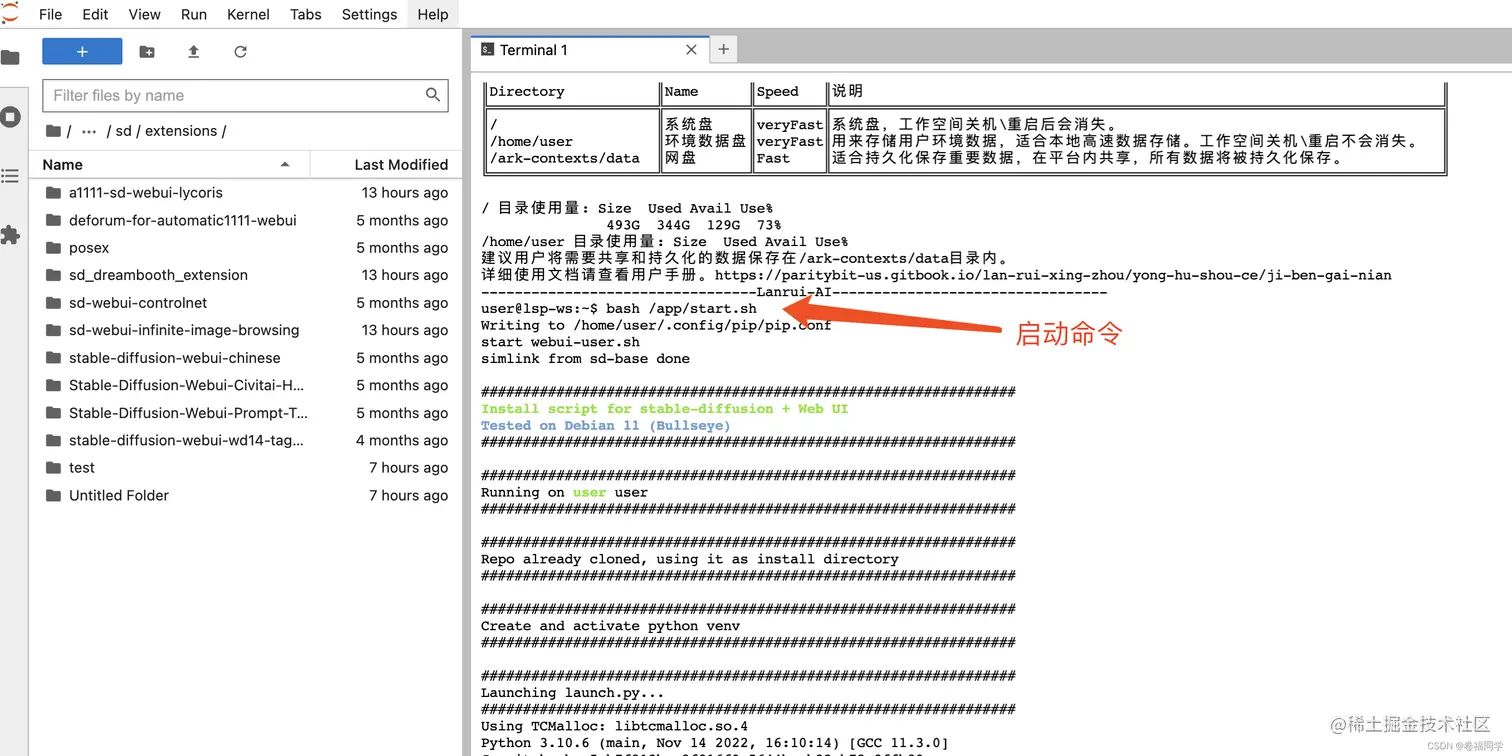Open the extension manager puzzle icon

coord(10,235)
